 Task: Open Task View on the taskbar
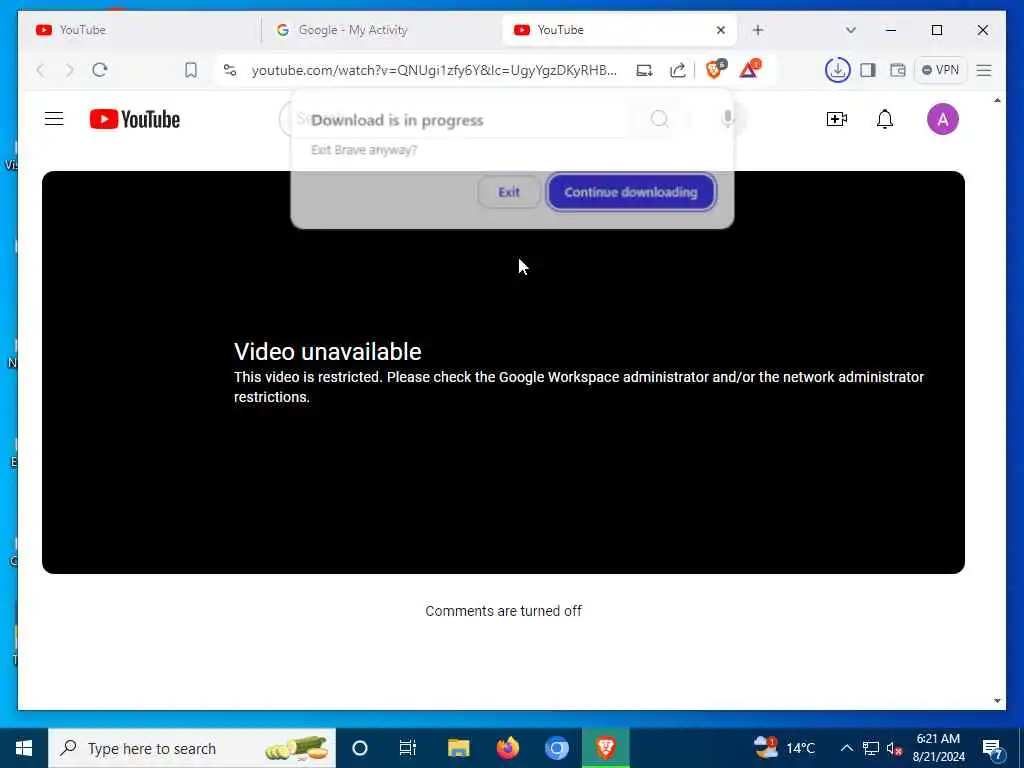tap(408, 748)
